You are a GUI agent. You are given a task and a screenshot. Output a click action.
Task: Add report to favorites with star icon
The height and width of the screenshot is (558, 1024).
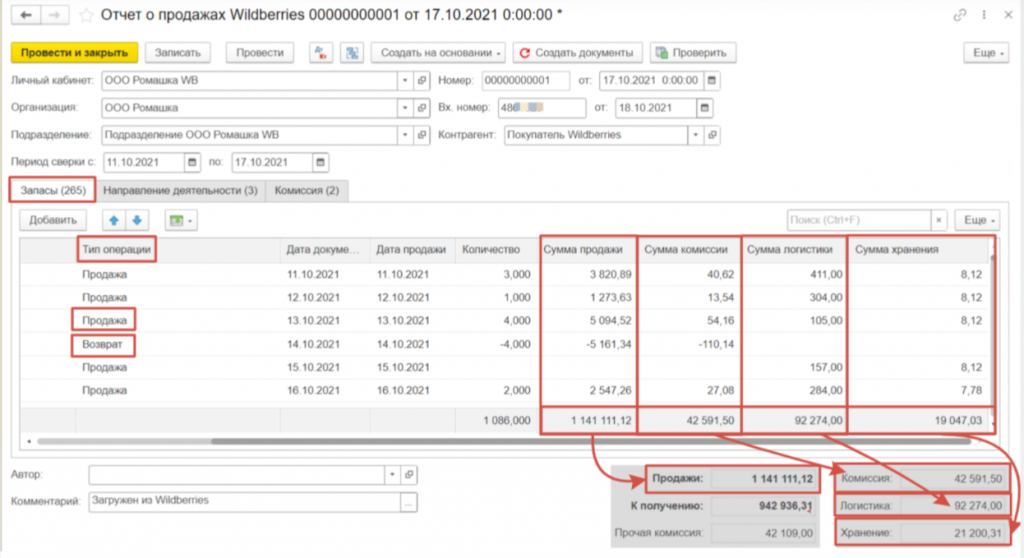click(x=87, y=15)
